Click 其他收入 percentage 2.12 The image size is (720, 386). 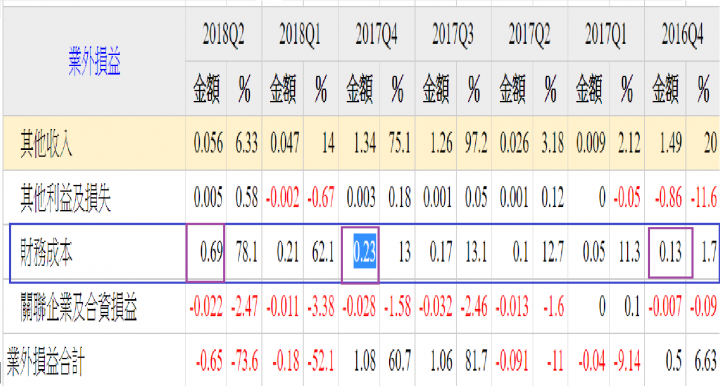[629, 143]
